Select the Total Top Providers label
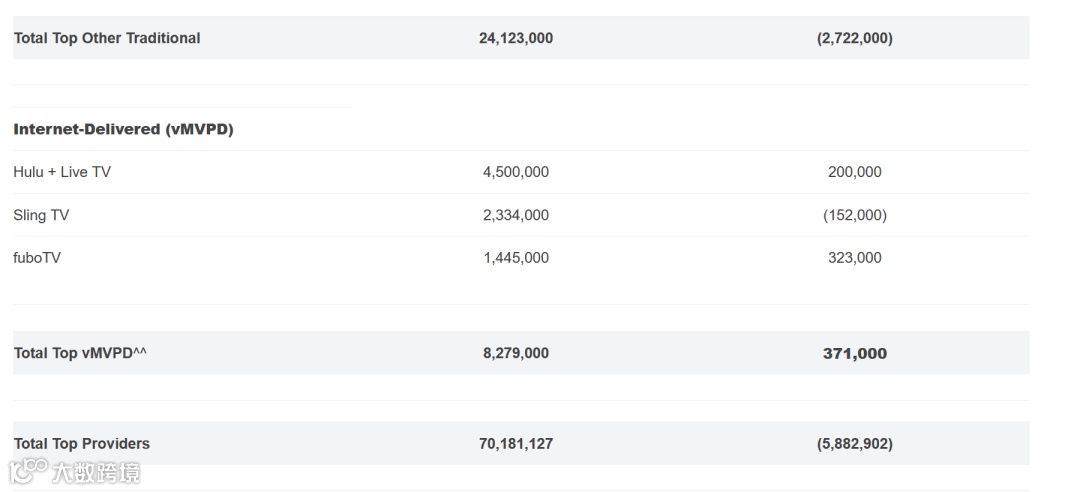This screenshot has height=492, width=1080. [82, 444]
